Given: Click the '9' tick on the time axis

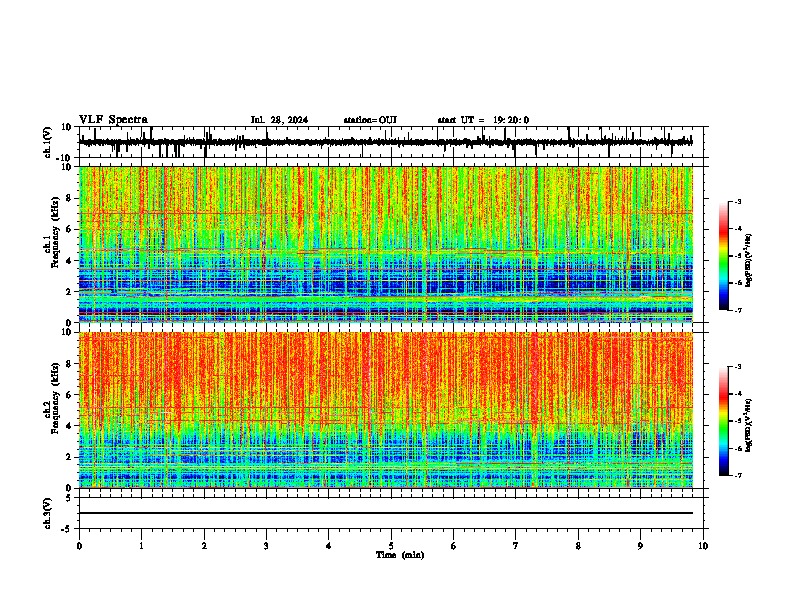Looking at the screenshot, I should coord(640,546).
